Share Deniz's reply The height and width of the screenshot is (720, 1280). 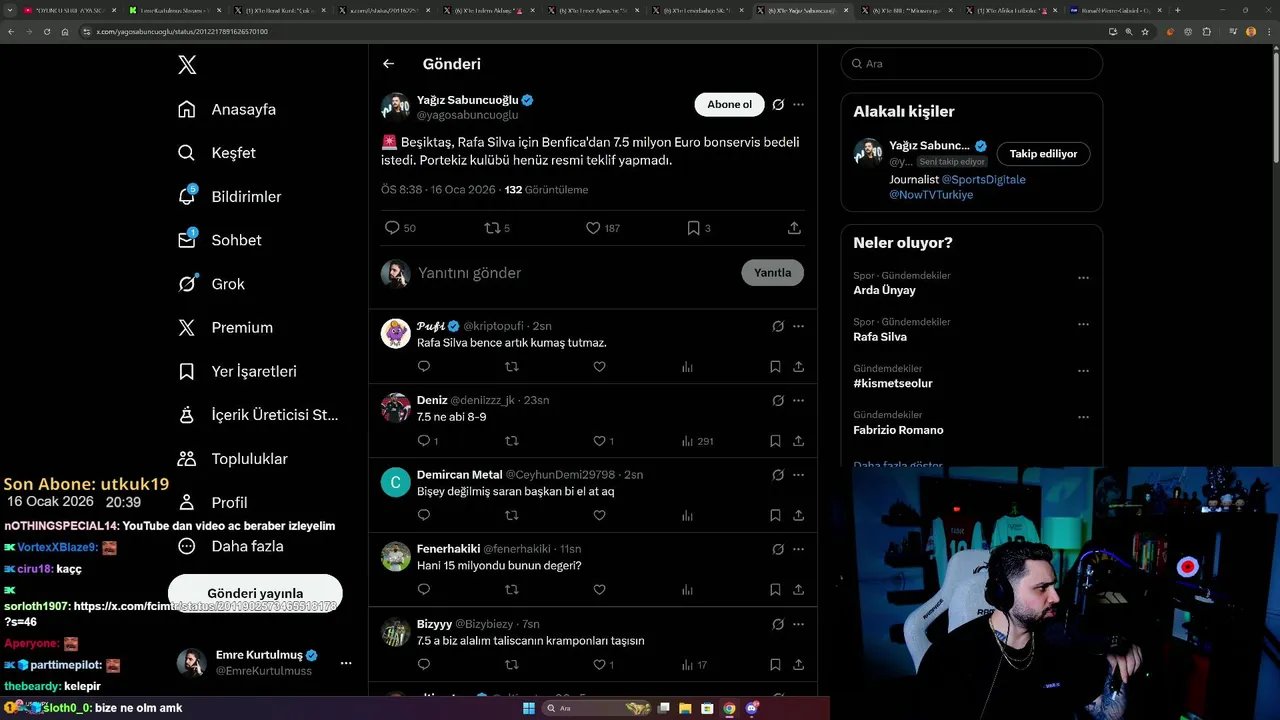[798, 441]
